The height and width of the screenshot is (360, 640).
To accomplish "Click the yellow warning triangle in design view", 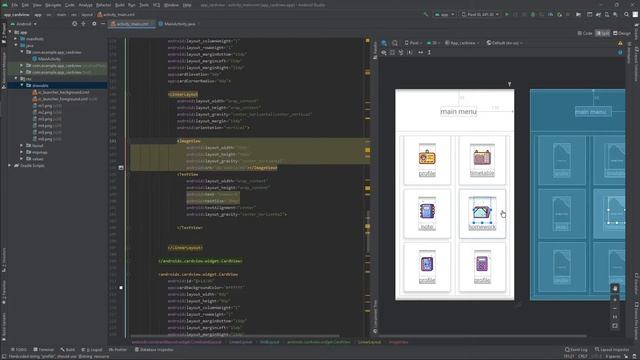I will click(x=620, y=43).
